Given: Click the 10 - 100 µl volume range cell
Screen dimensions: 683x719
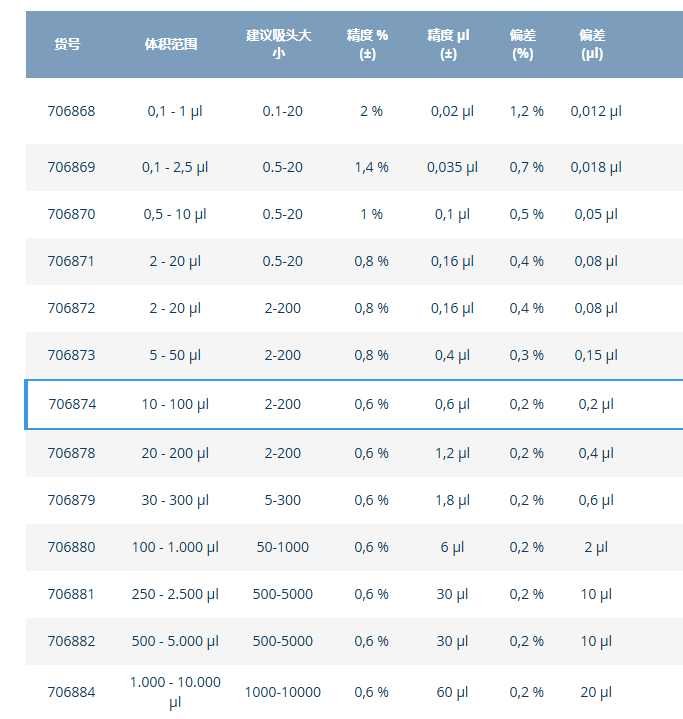Looking at the screenshot, I should [x=175, y=404].
